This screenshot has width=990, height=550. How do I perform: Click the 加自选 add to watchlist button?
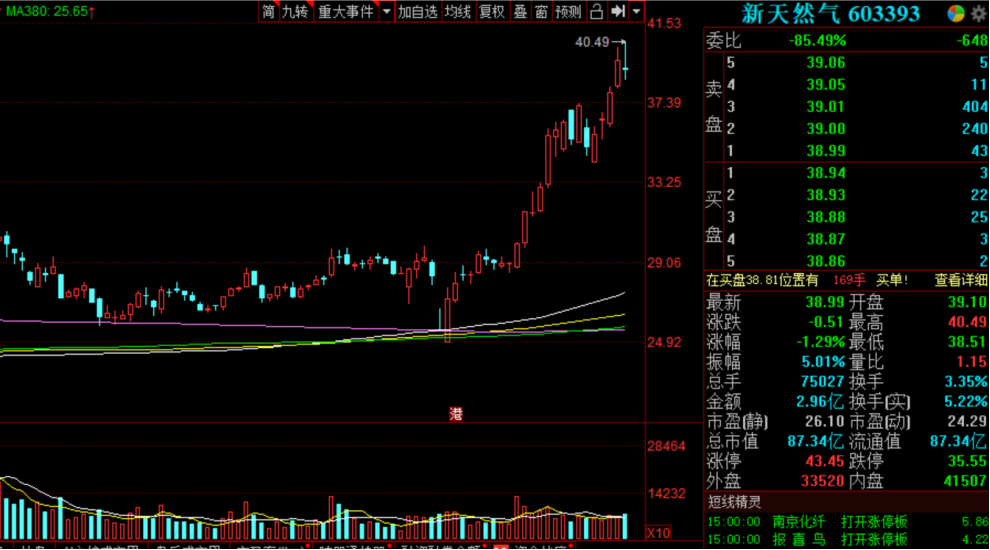click(417, 11)
